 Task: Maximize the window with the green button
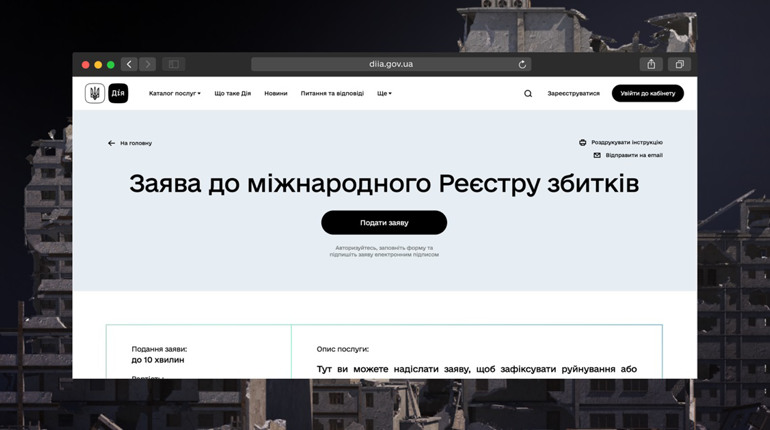tap(111, 65)
